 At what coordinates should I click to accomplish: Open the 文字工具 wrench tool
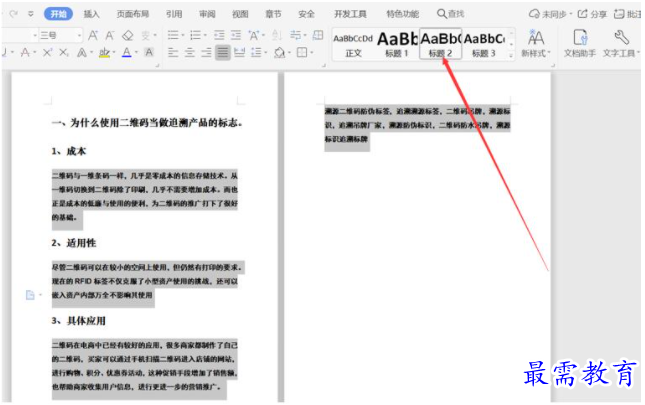pyautogui.click(x=620, y=43)
